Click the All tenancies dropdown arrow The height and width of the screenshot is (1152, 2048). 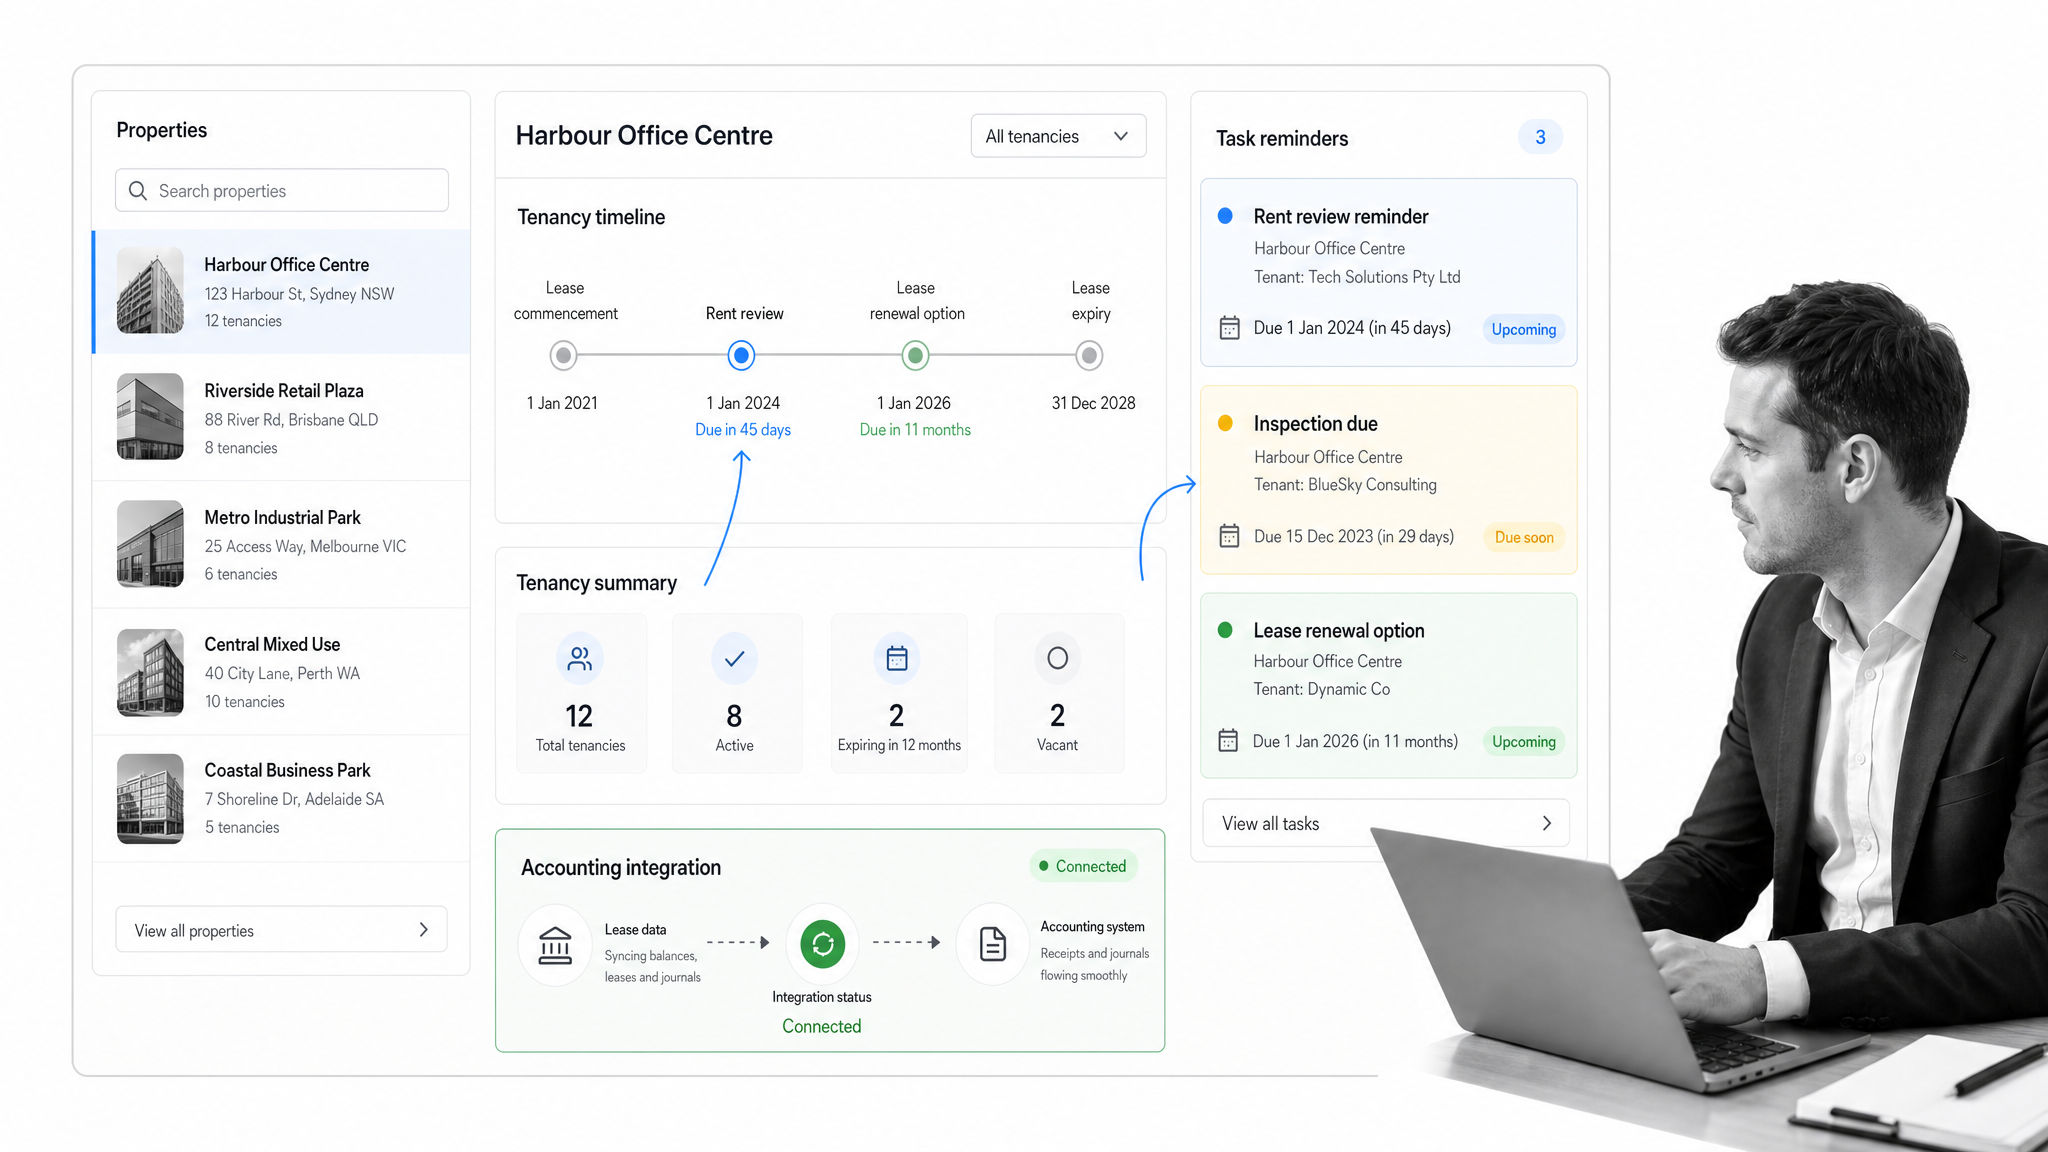point(1121,136)
